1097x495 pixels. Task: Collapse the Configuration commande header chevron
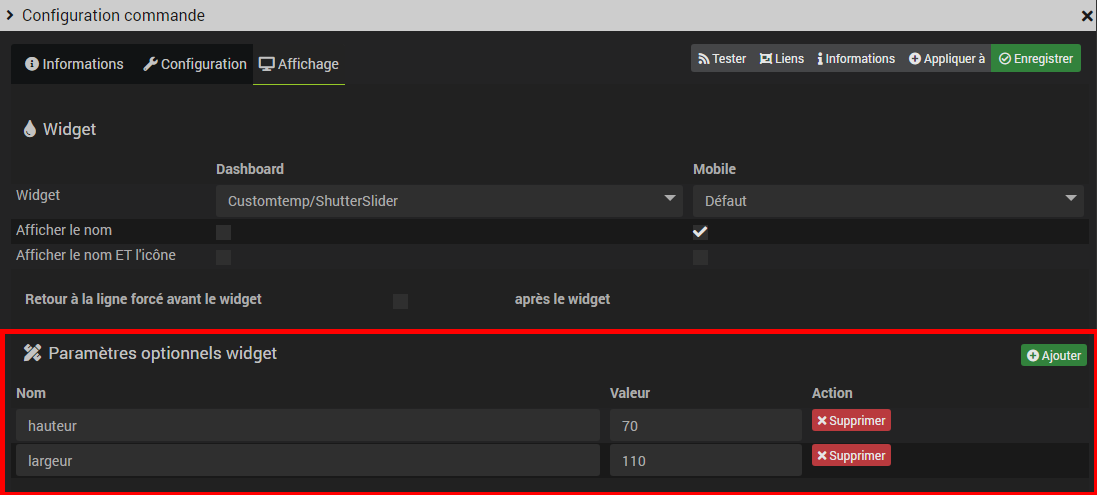tap(9, 15)
